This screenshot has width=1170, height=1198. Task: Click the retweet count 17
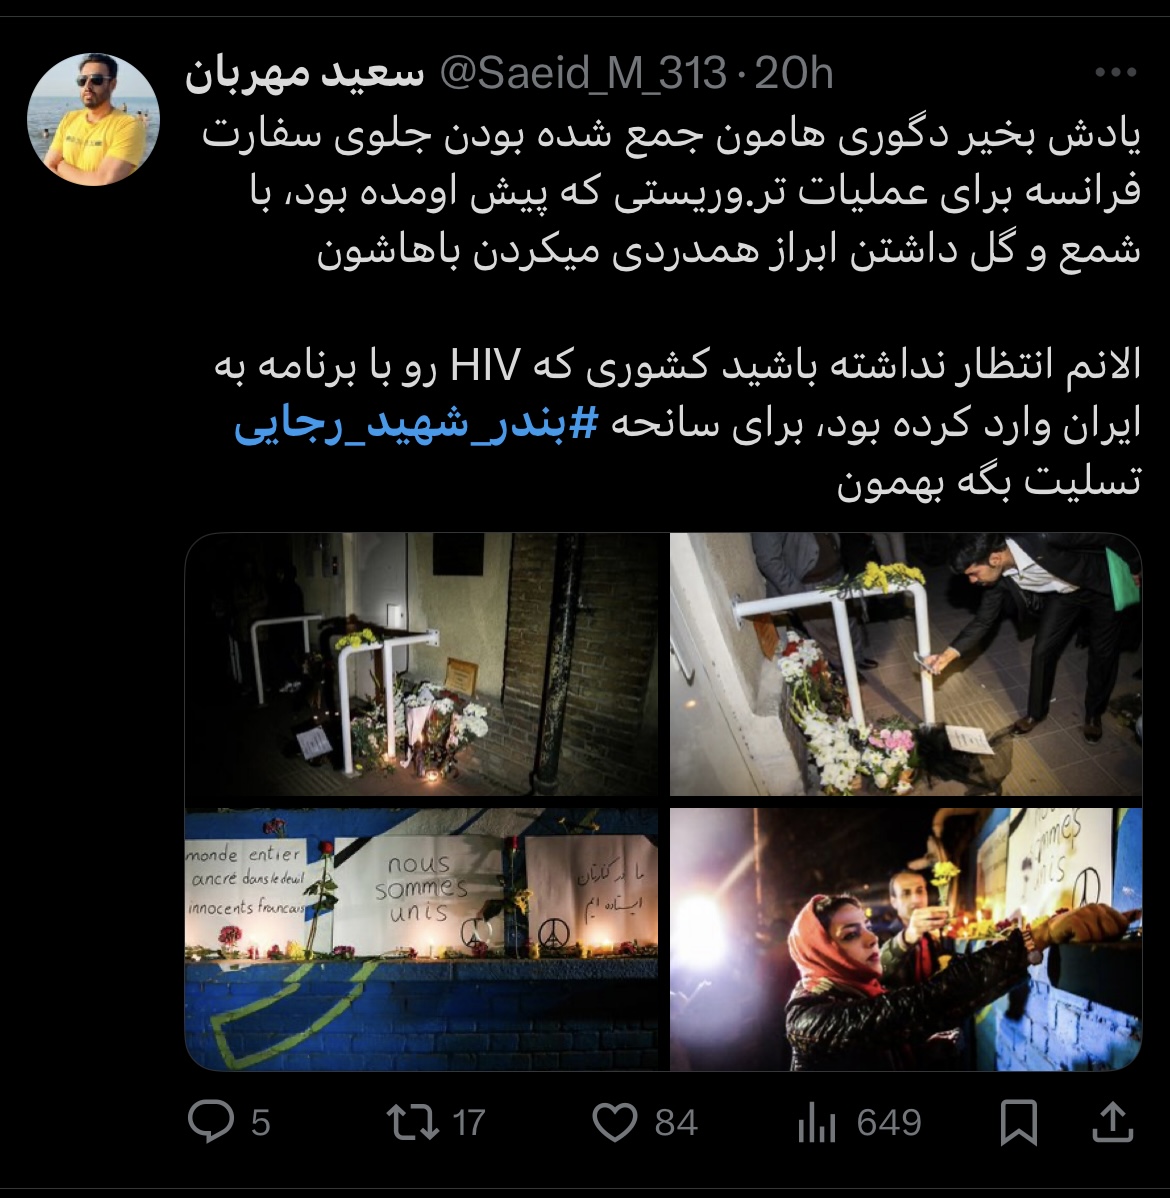click(x=468, y=1123)
